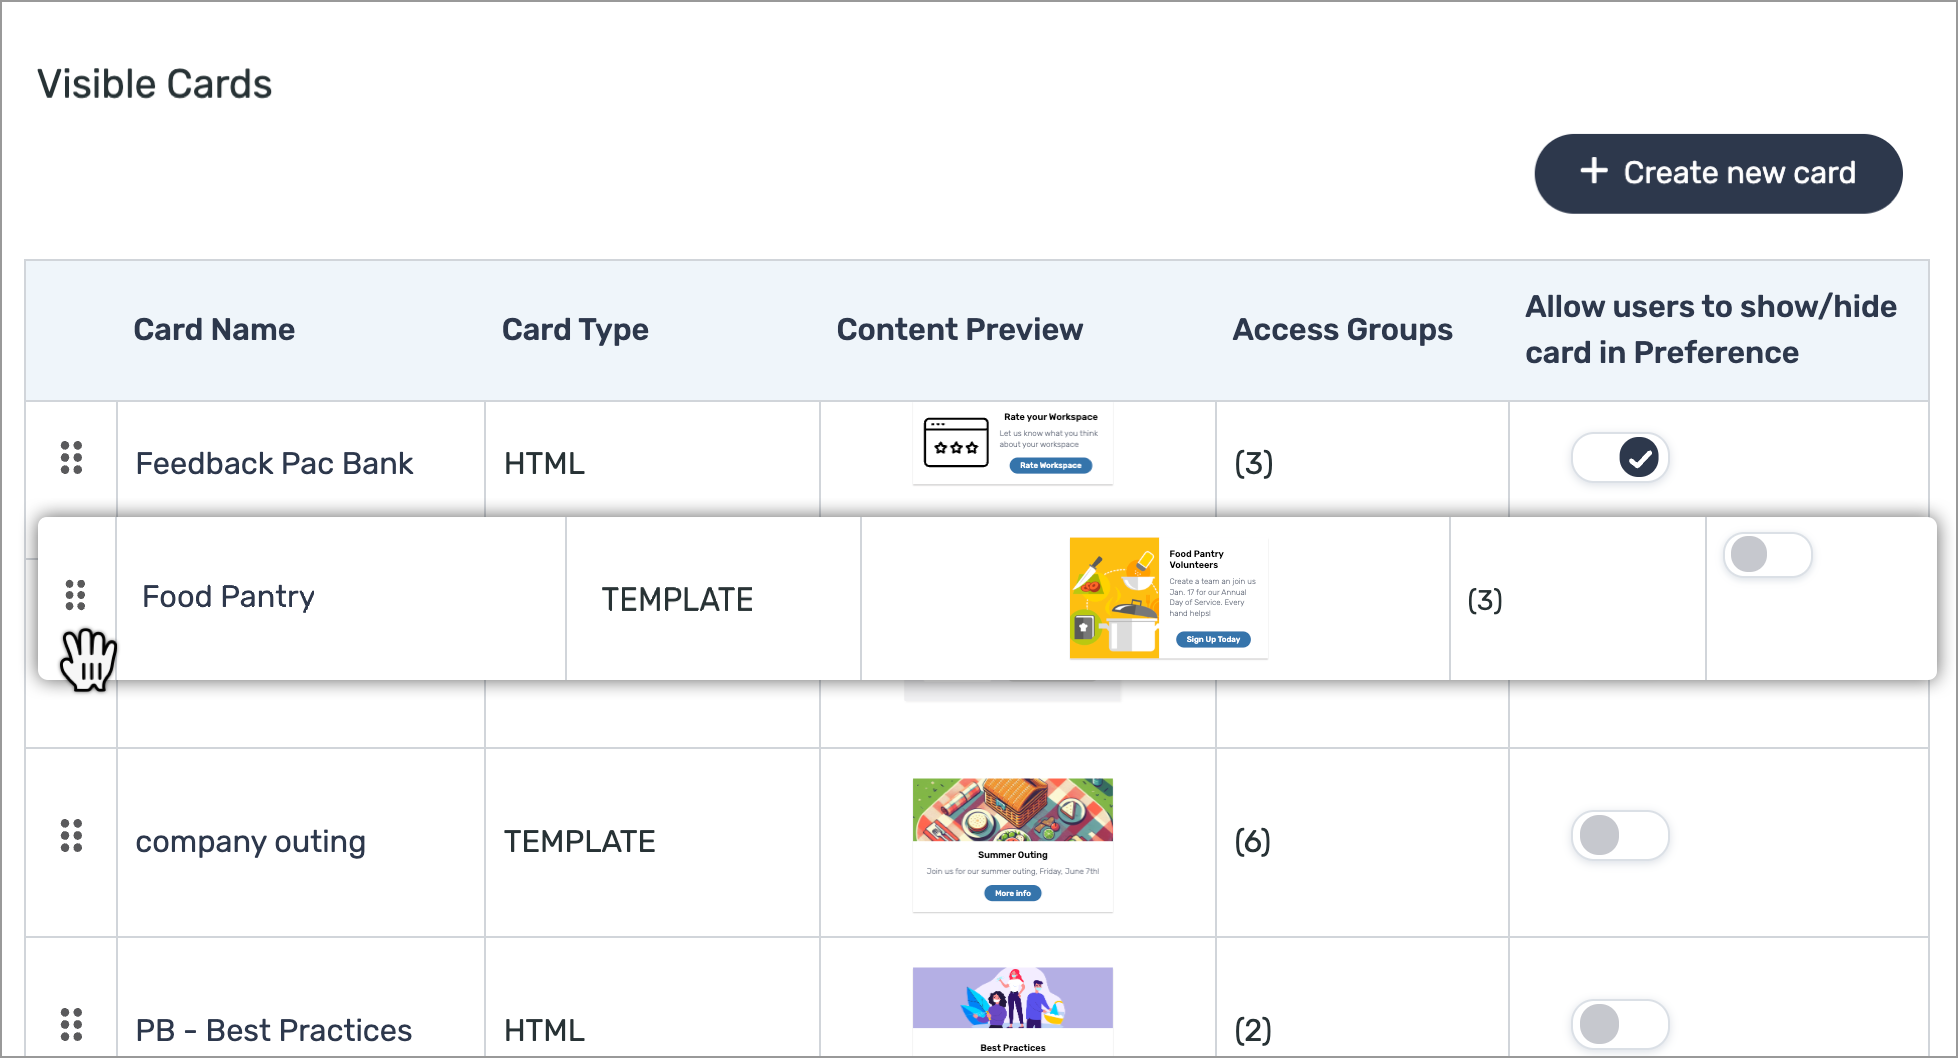
Task: Select the PB - Best Practices card name
Action: pos(273,1030)
